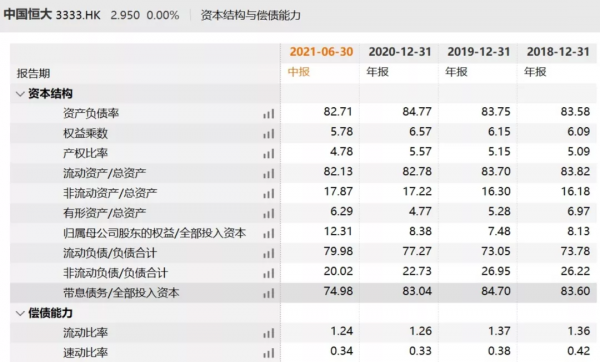Click the 非流动资产/总资产 row label
The image size is (600, 362).
point(110,193)
